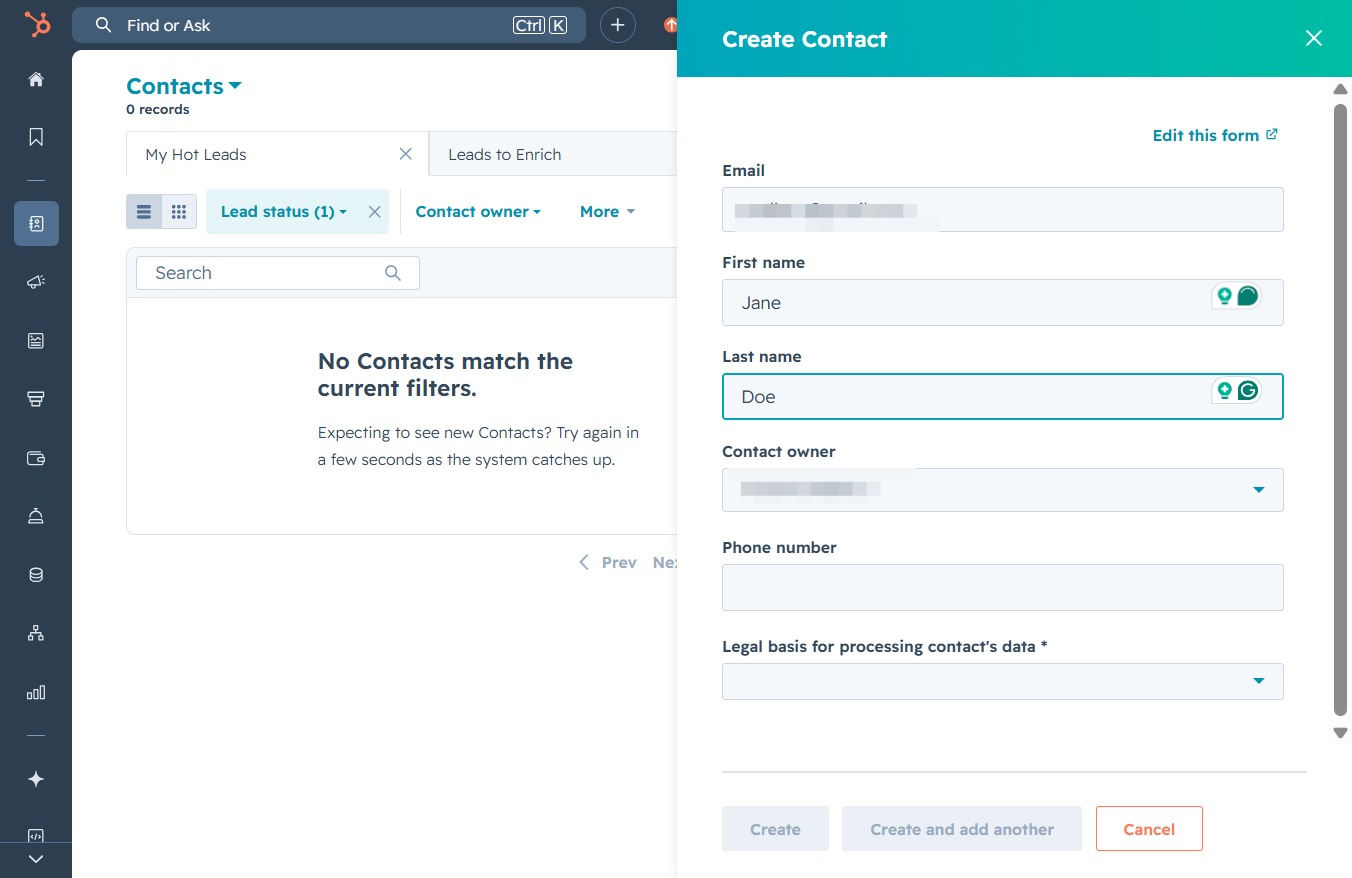Click search magnifier in contacts table
The image size is (1352, 878).
[393, 273]
